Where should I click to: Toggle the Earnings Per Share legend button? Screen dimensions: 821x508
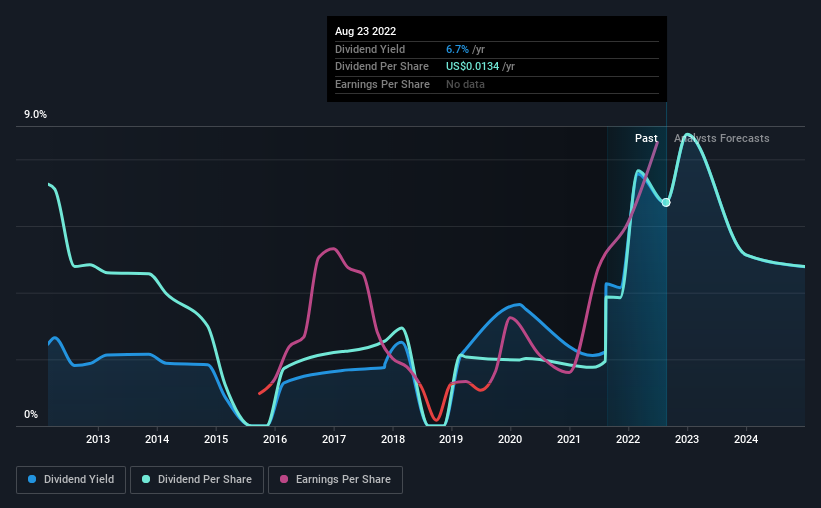pos(336,480)
